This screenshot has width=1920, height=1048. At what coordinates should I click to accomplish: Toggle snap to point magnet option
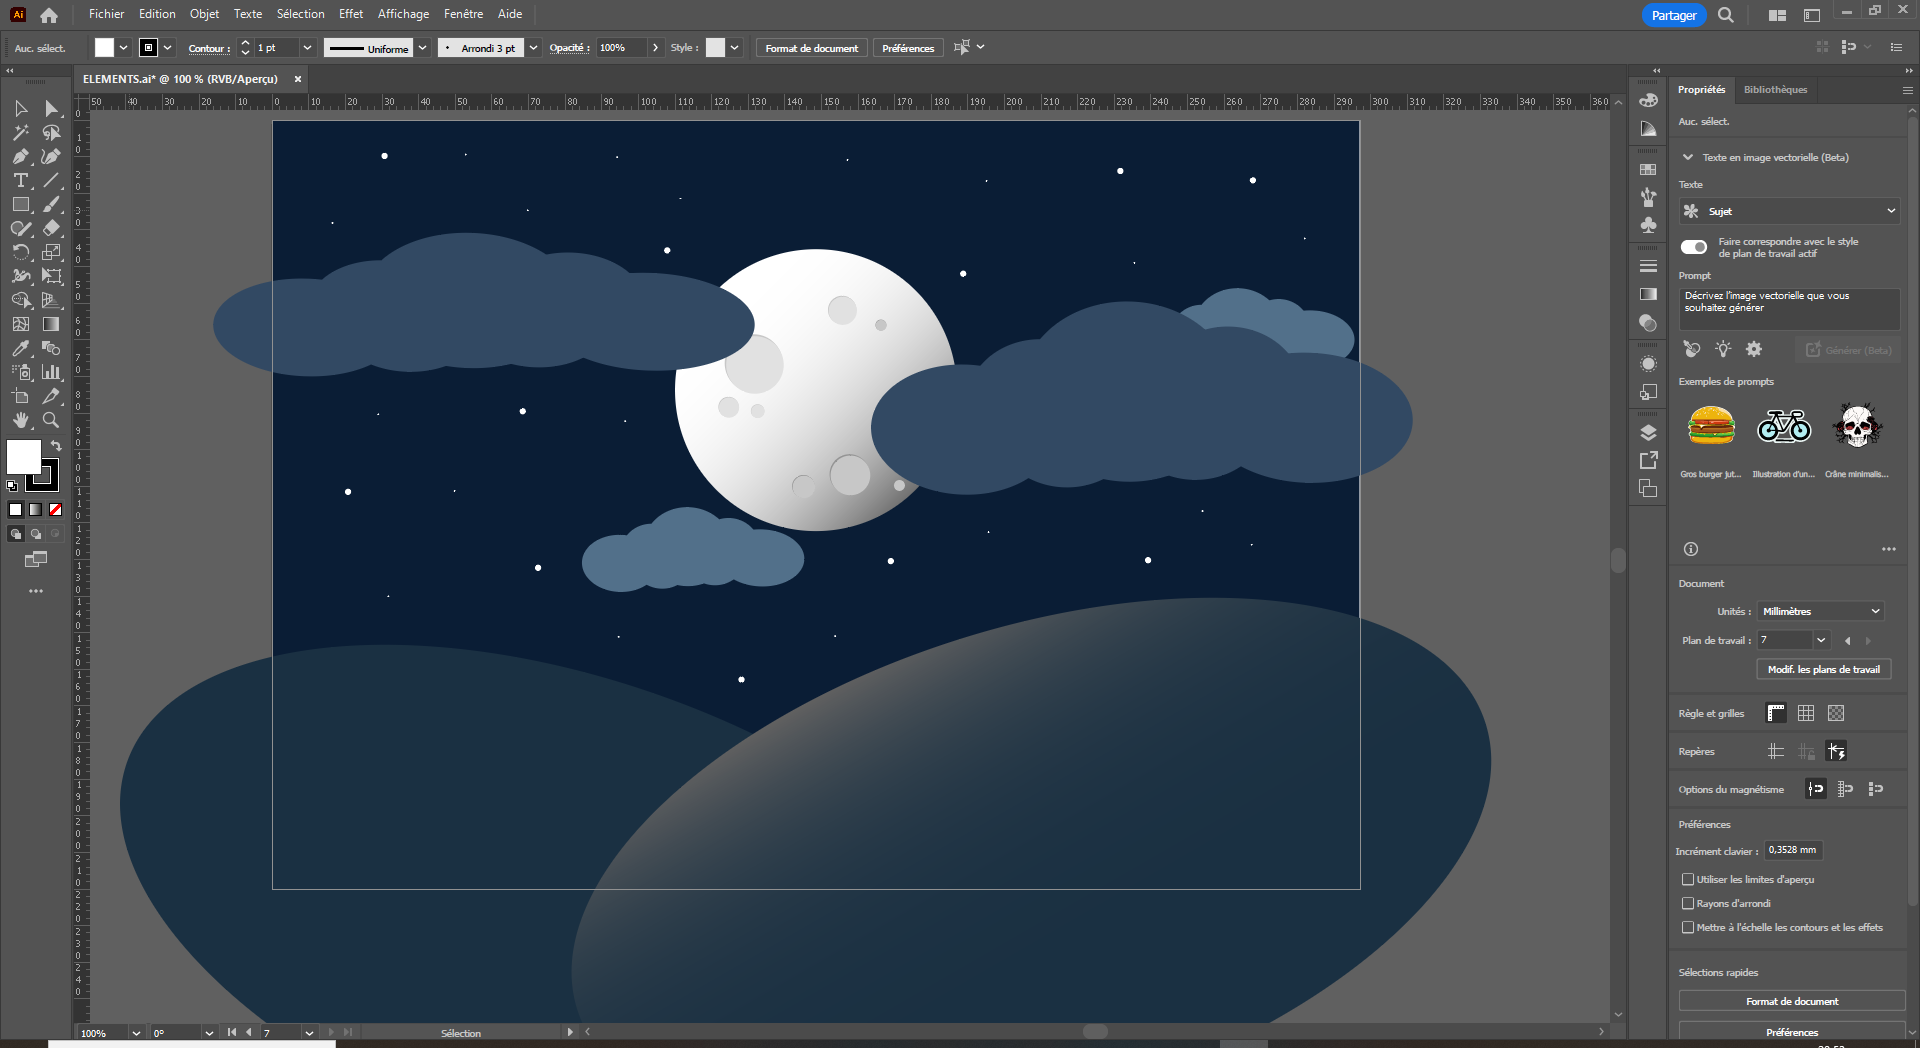(1816, 789)
